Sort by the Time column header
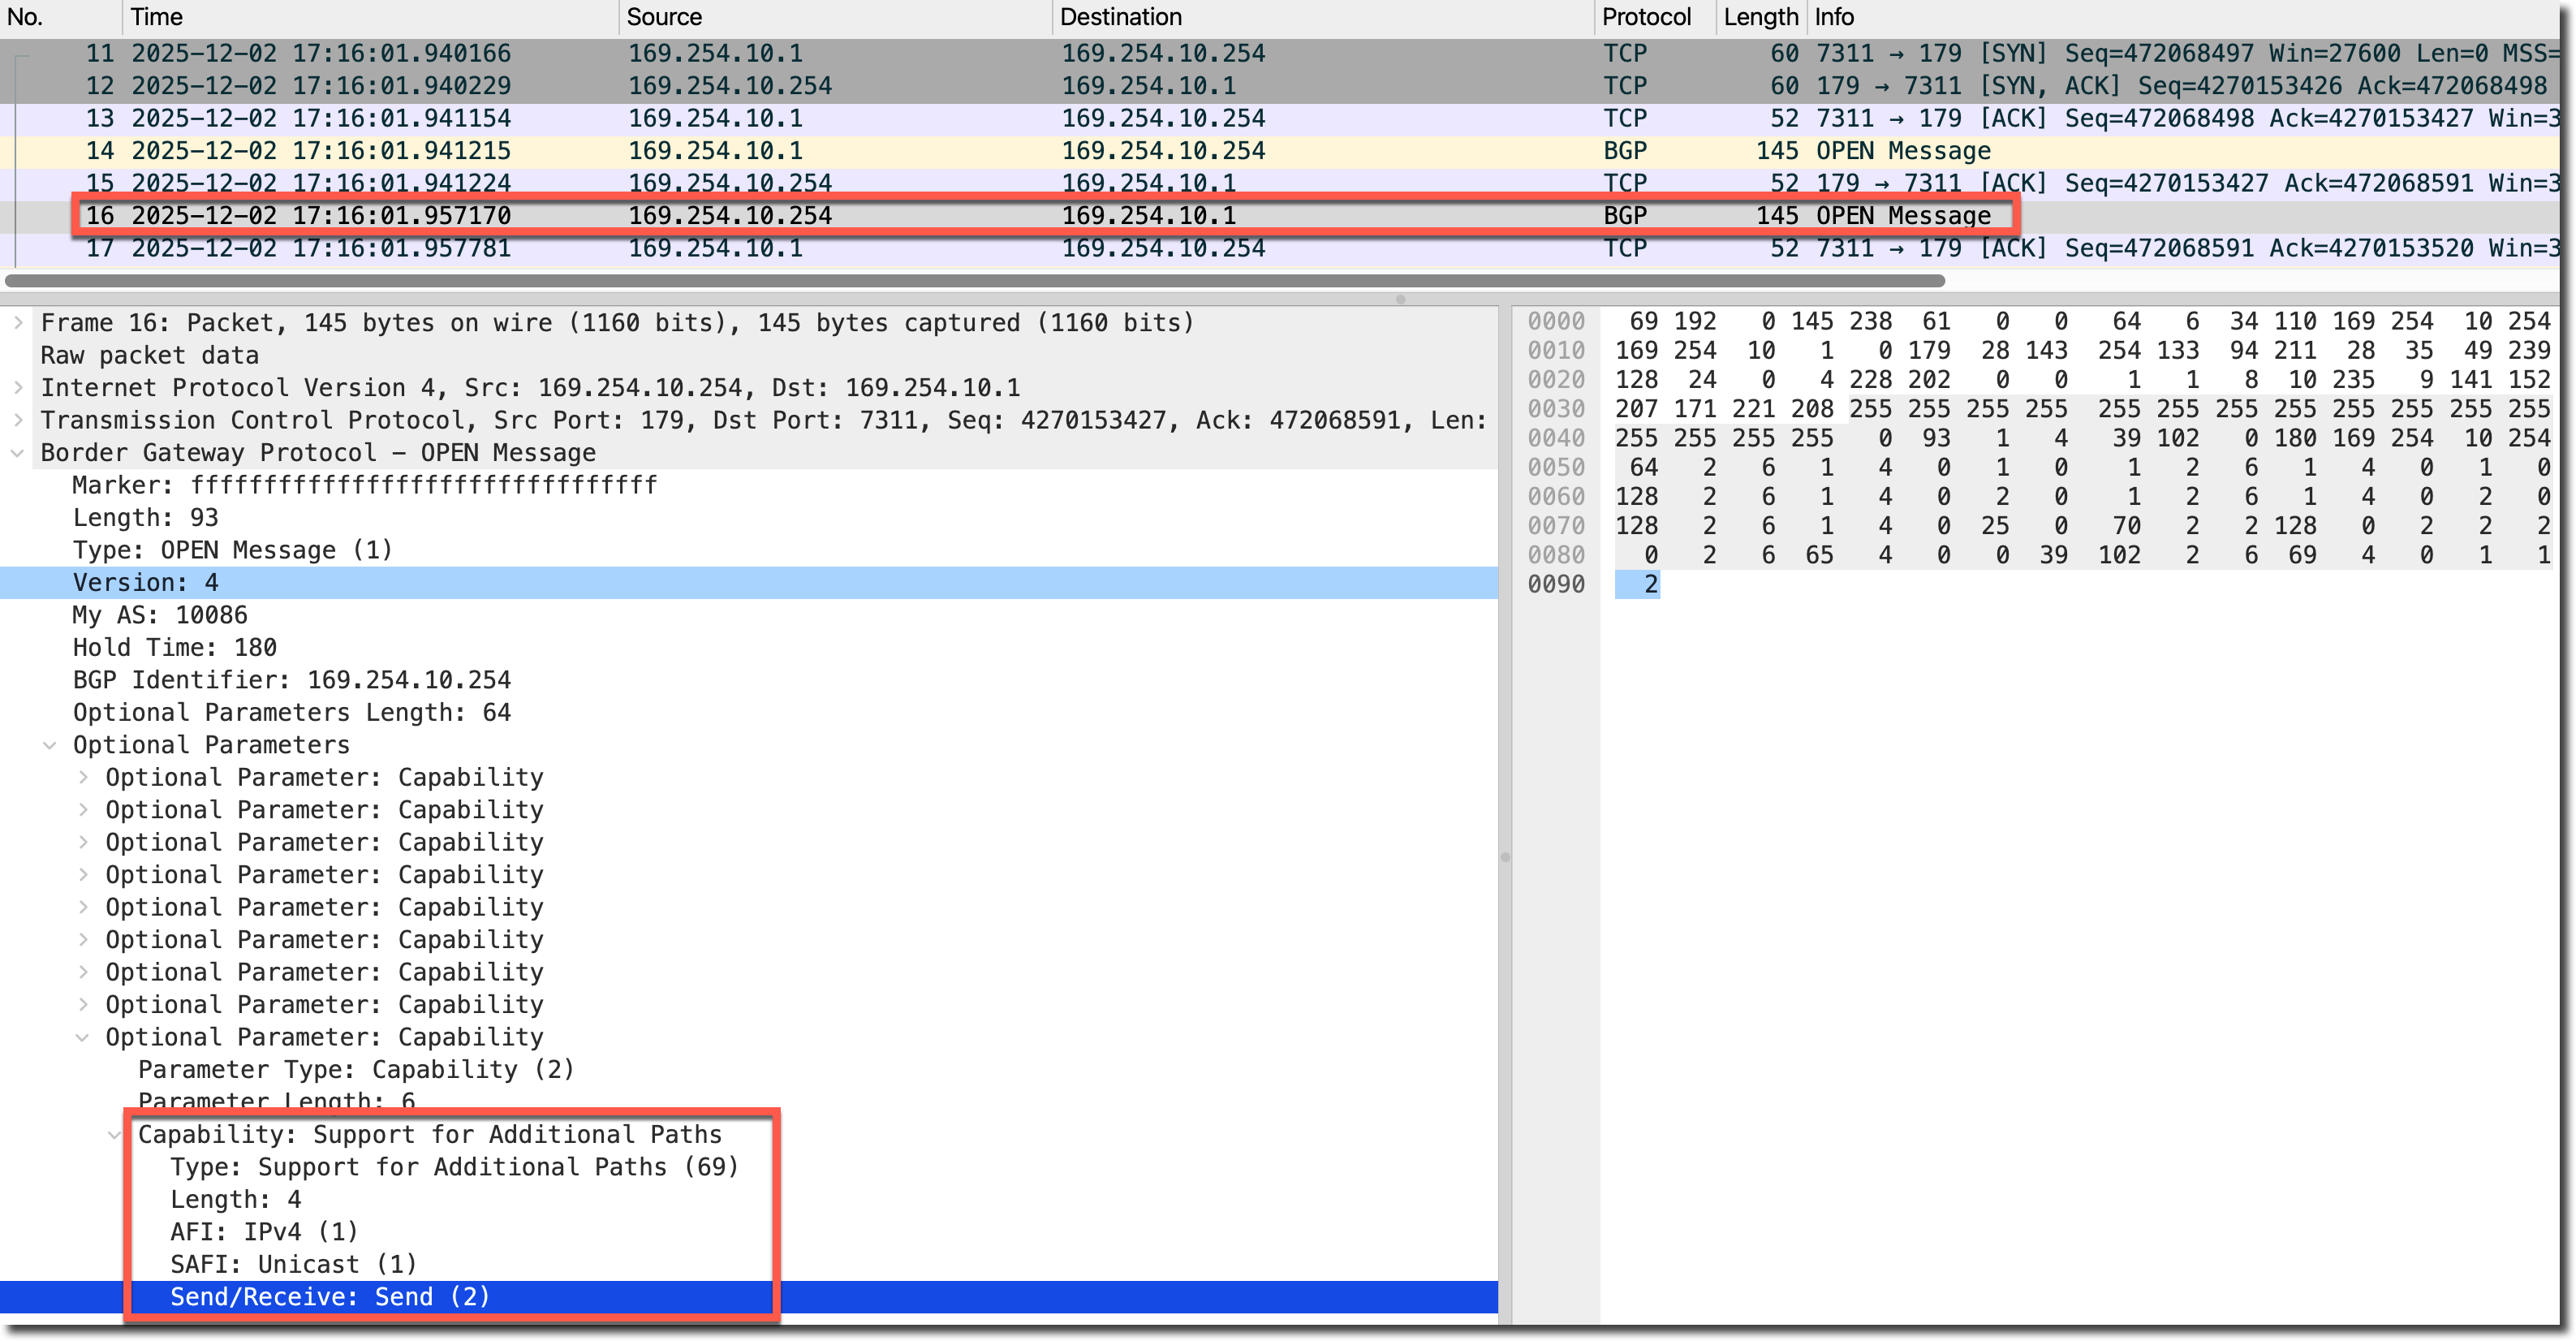Screen dimensions: 2576x1341 pos(157,17)
